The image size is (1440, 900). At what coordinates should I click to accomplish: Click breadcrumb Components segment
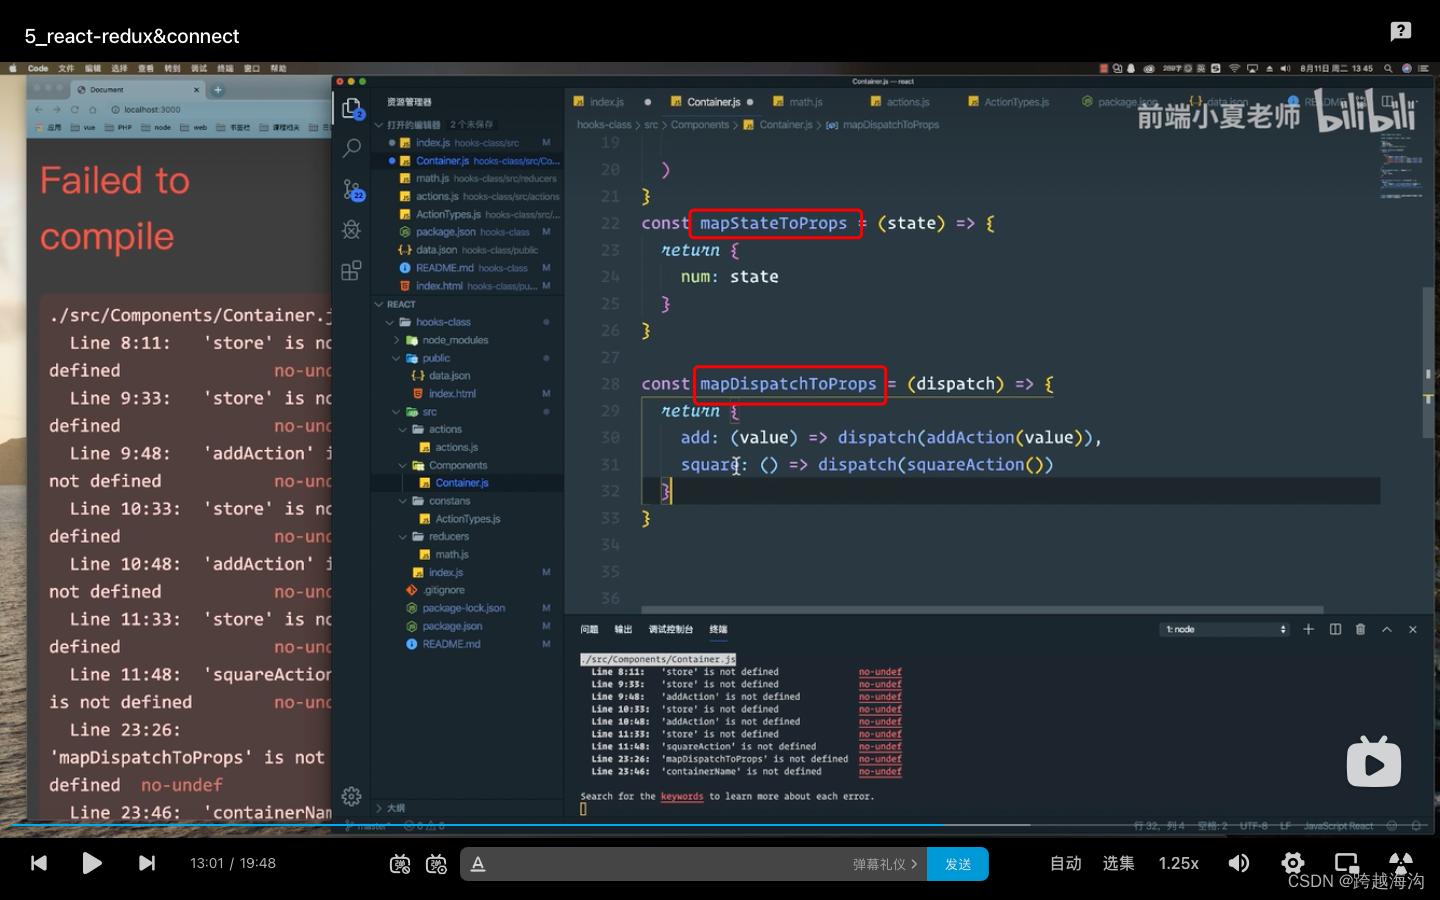point(700,125)
